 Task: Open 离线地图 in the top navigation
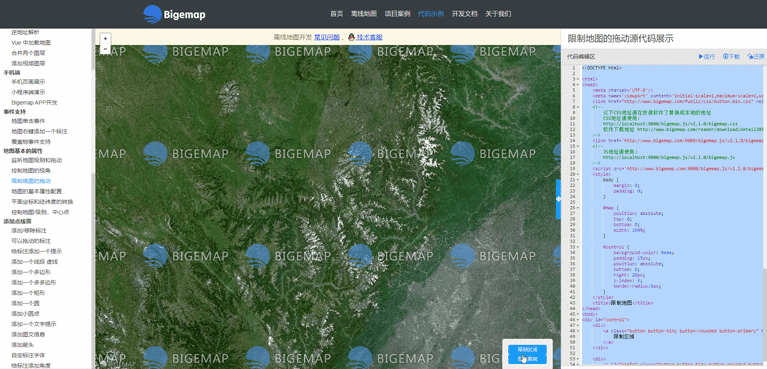click(x=363, y=14)
